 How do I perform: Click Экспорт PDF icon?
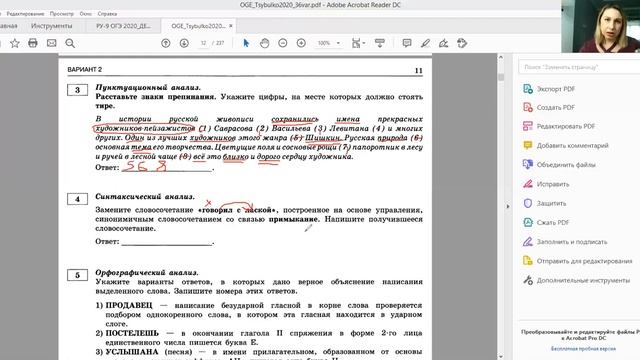click(x=528, y=89)
